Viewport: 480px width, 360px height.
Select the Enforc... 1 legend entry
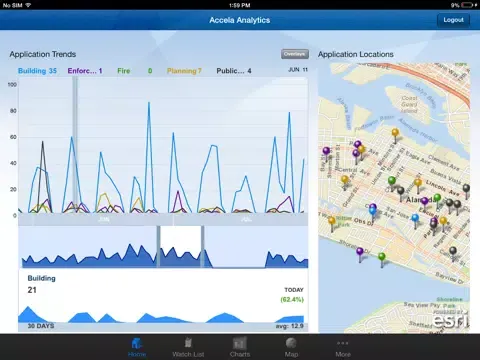click(85, 71)
